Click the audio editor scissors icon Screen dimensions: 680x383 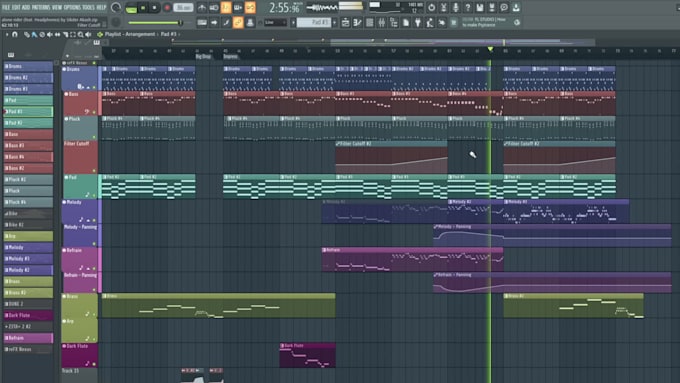[444, 8]
